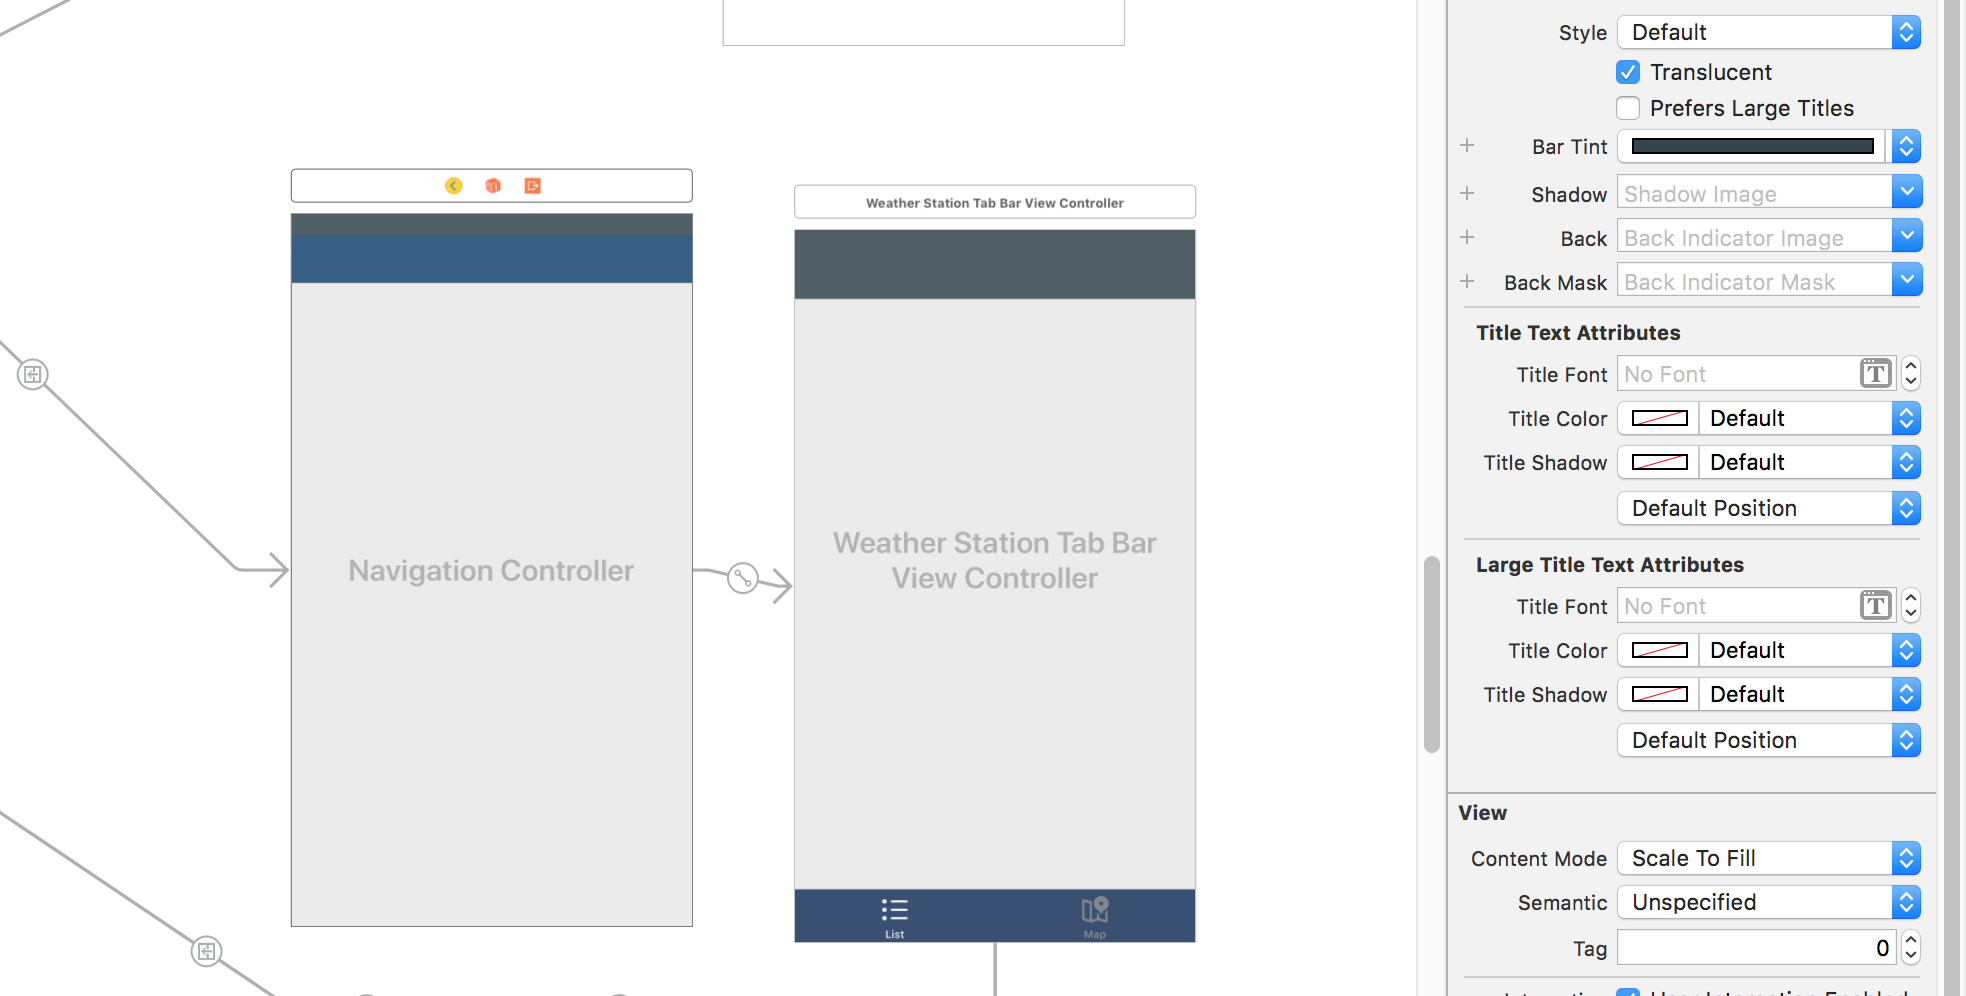Viewport: 1966px width, 996px height.
Task: Open Title Shadow Default dropdown under Title Text Attributes
Action: click(1810, 462)
